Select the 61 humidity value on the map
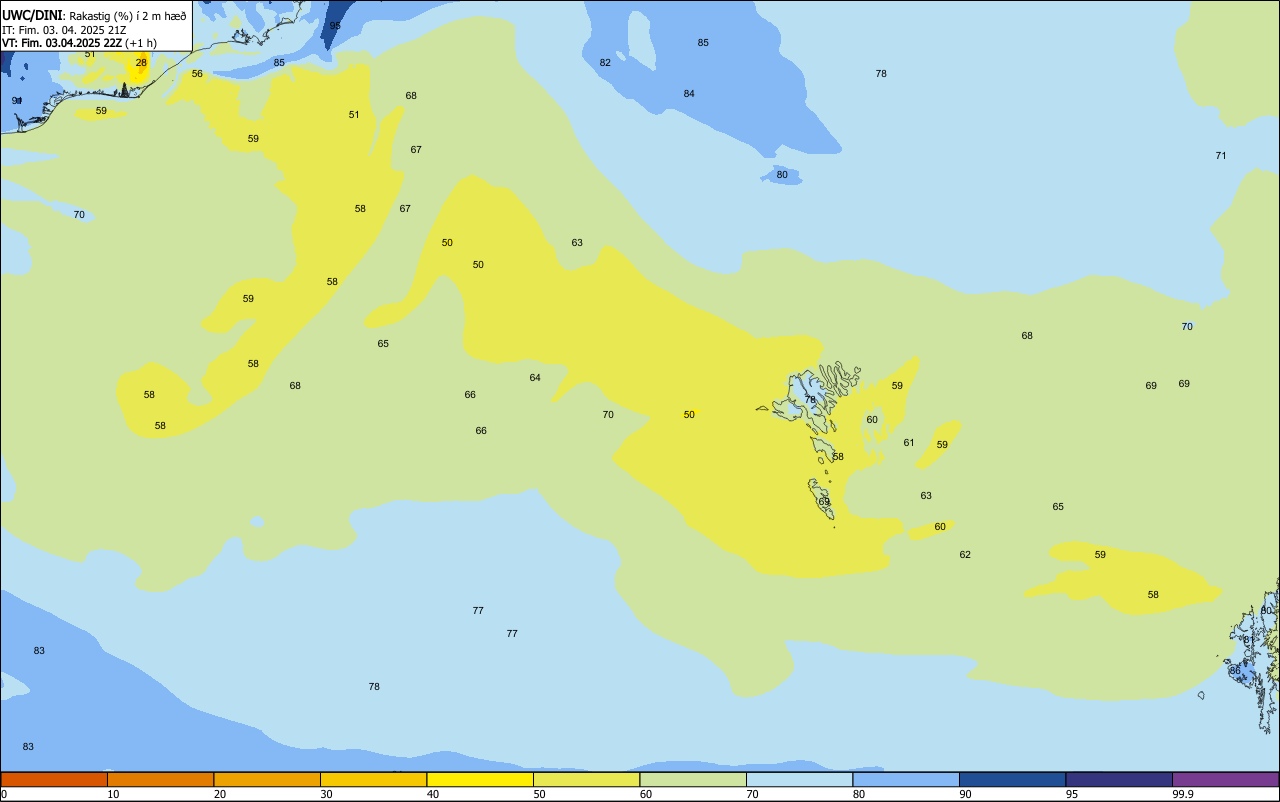Screen dimensions: 1280x802 pyautogui.click(x=909, y=442)
